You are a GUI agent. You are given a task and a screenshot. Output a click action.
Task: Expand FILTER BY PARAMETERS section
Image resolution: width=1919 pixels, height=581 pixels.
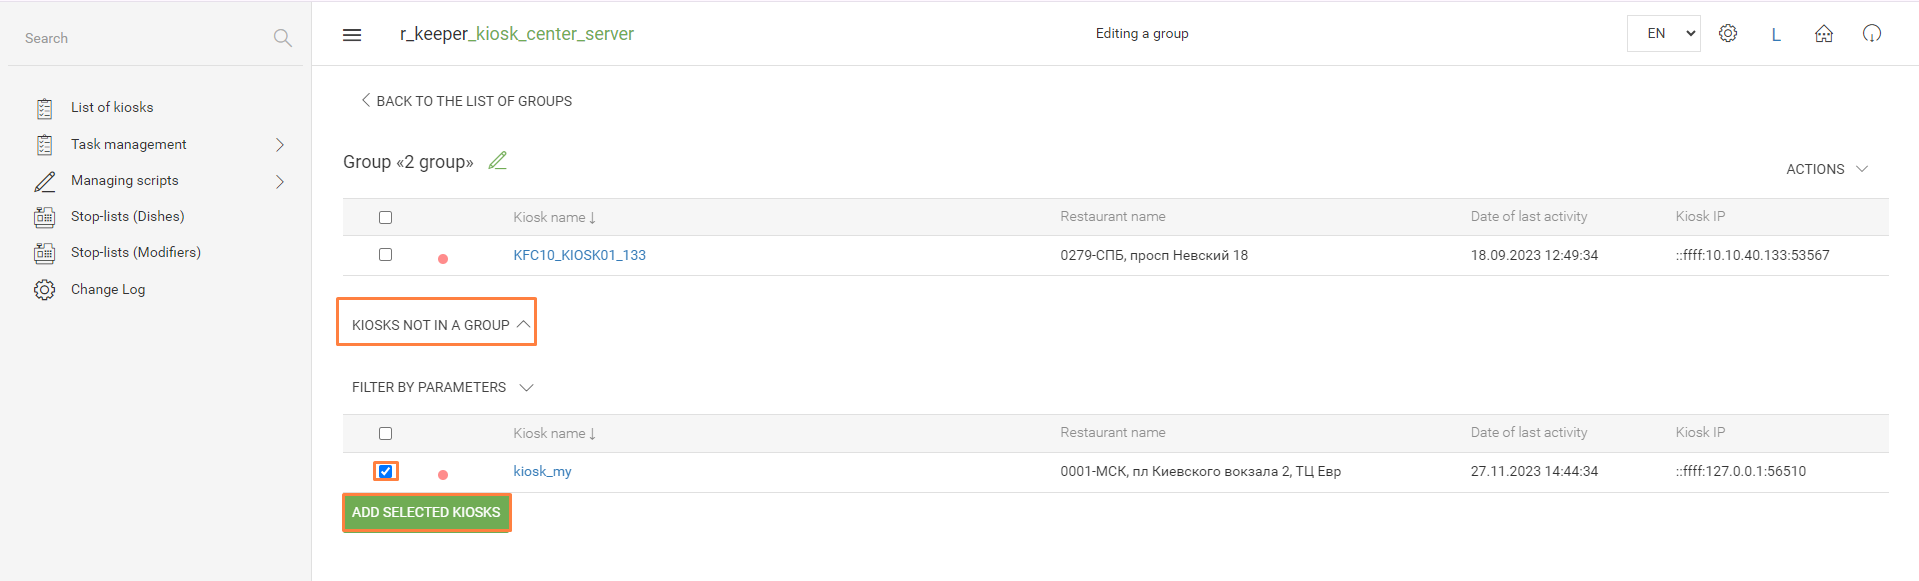point(442,387)
